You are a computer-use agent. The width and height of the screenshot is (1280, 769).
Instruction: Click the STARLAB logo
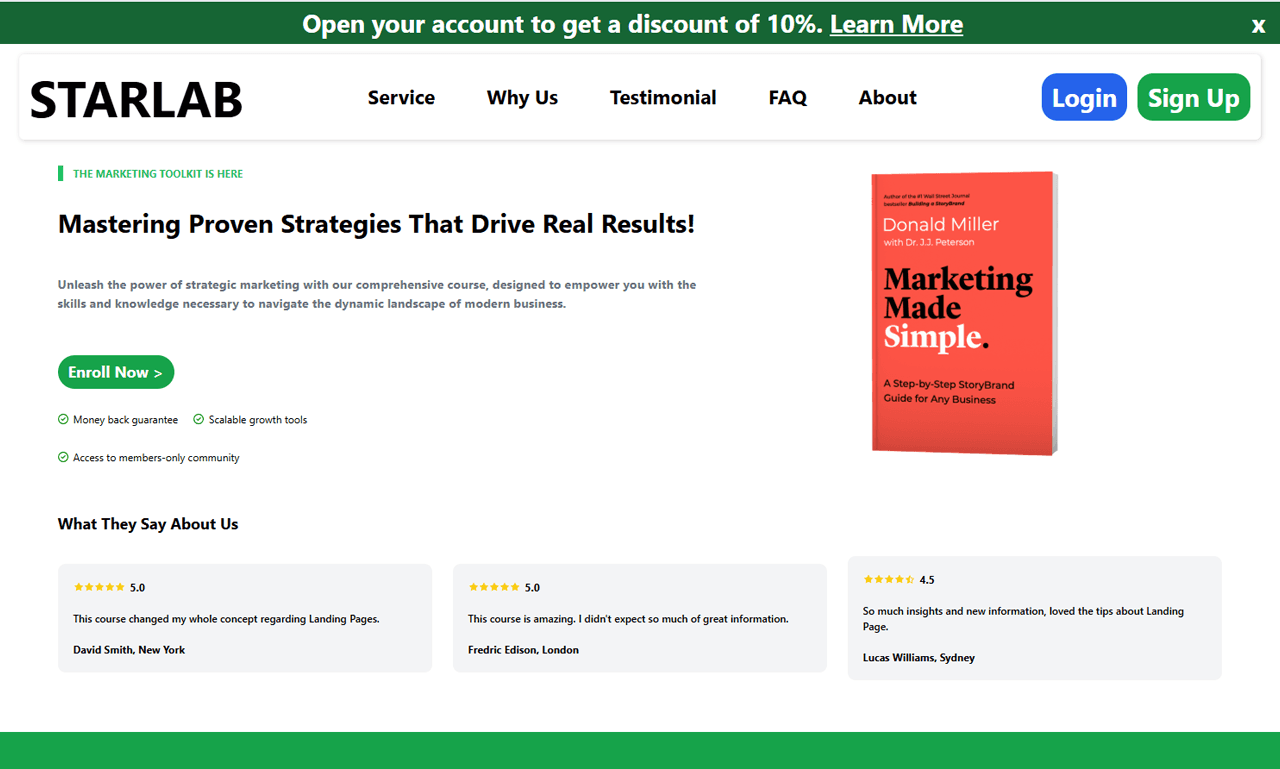pyautogui.click(x=136, y=99)
